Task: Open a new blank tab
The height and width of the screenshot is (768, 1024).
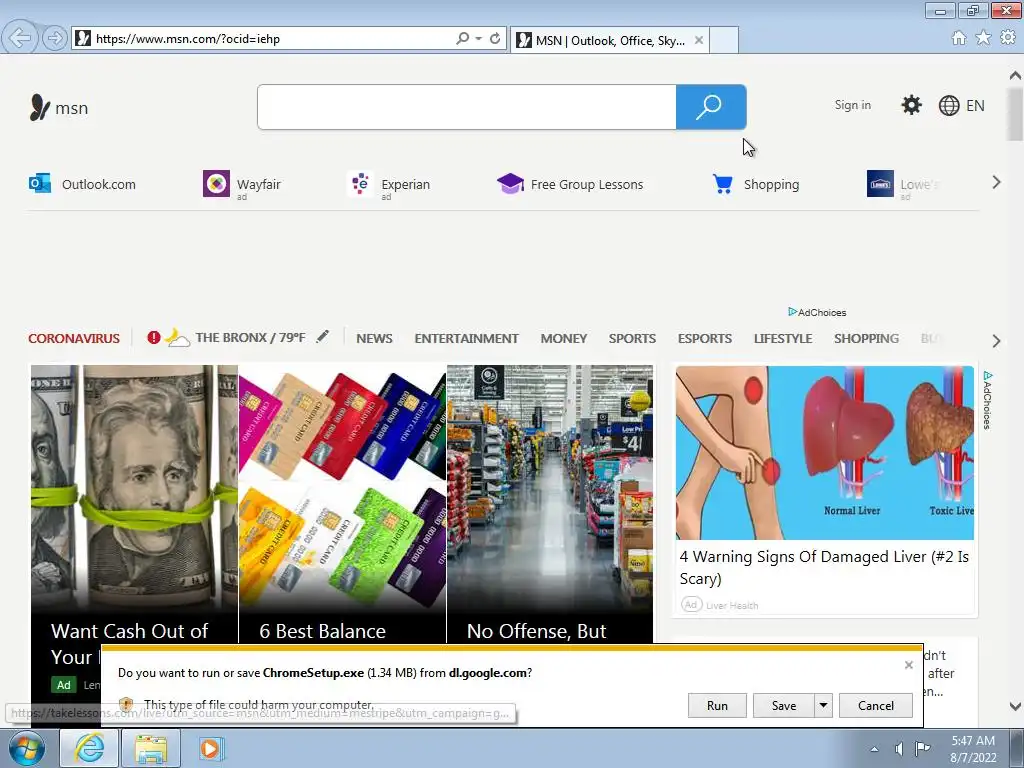Action: [x=724, y=40]
